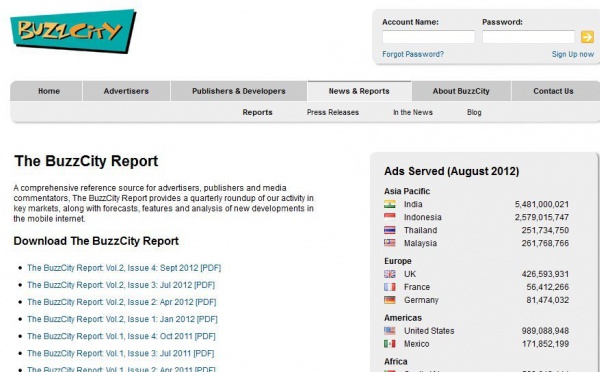Click the Europe region label
This screenshot has height=372, width=600.
398,261
